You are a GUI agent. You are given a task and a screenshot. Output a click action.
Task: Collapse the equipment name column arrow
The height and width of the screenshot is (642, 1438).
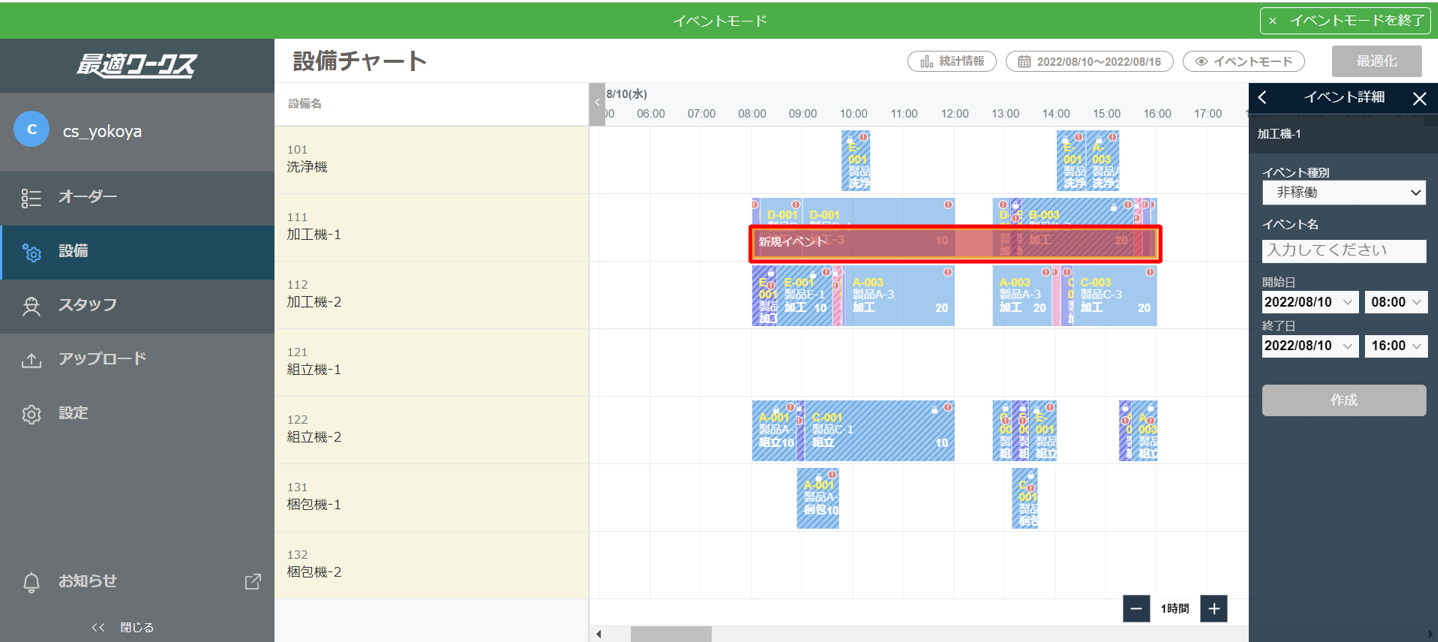[x=597, y=103]
